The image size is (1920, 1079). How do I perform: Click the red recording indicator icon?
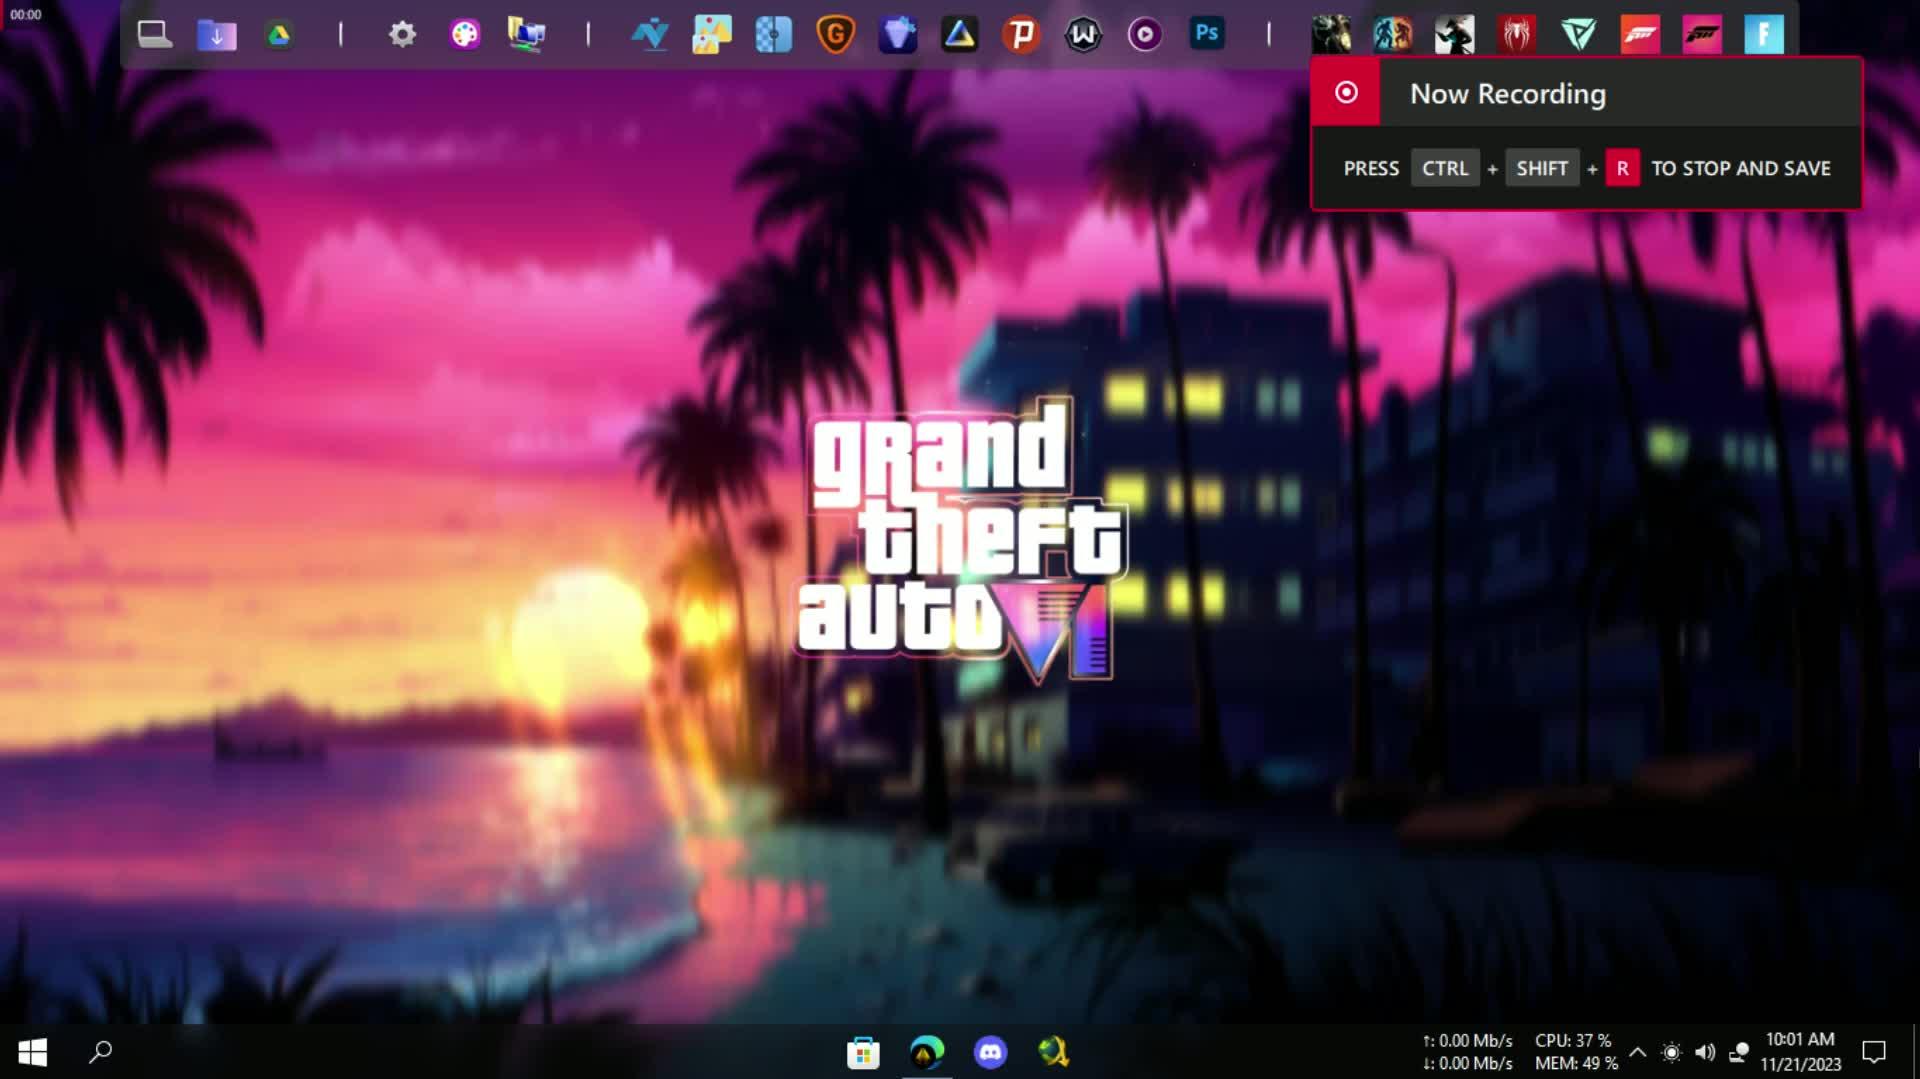coord(1346,93)
